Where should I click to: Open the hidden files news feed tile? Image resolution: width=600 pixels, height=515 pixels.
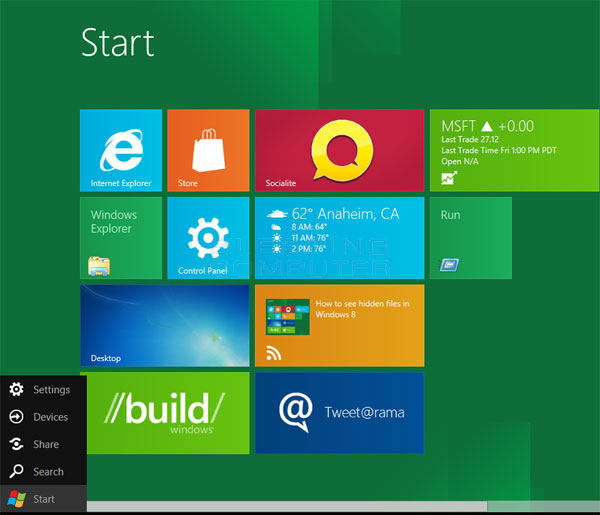pyautogui.click(x=339, y=326)
